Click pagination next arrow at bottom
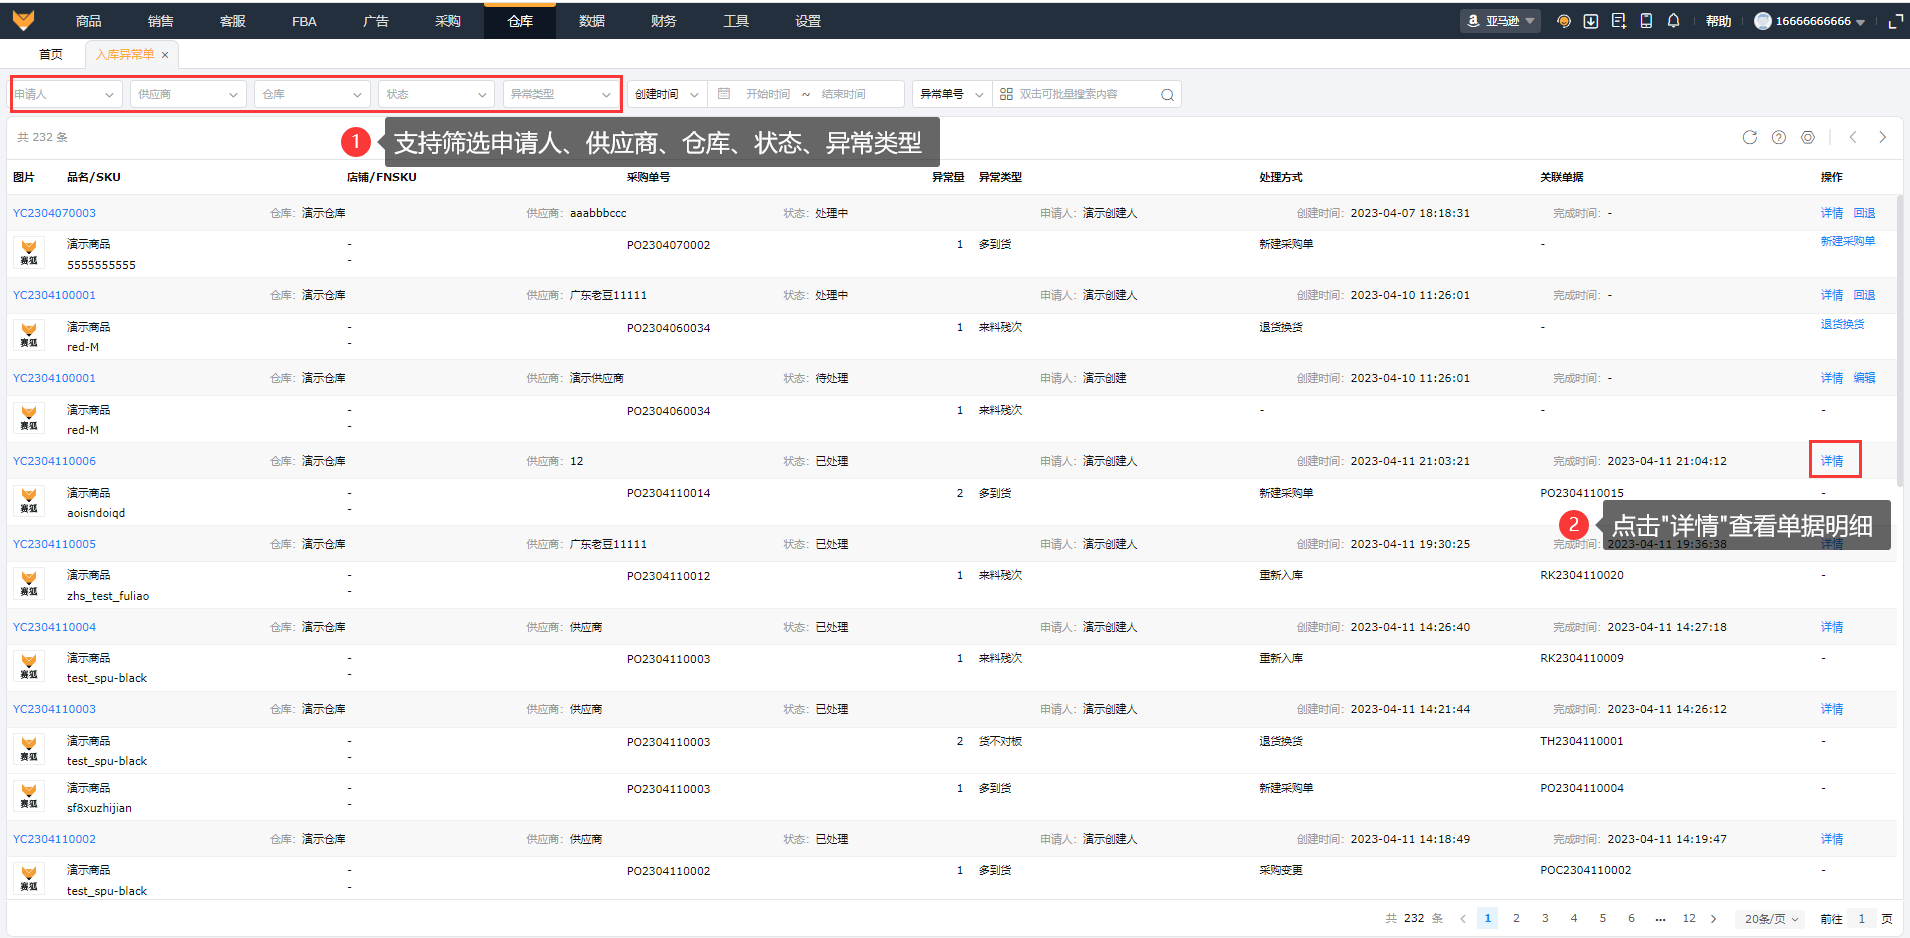1910x938 pixels. pos(1713,918)
